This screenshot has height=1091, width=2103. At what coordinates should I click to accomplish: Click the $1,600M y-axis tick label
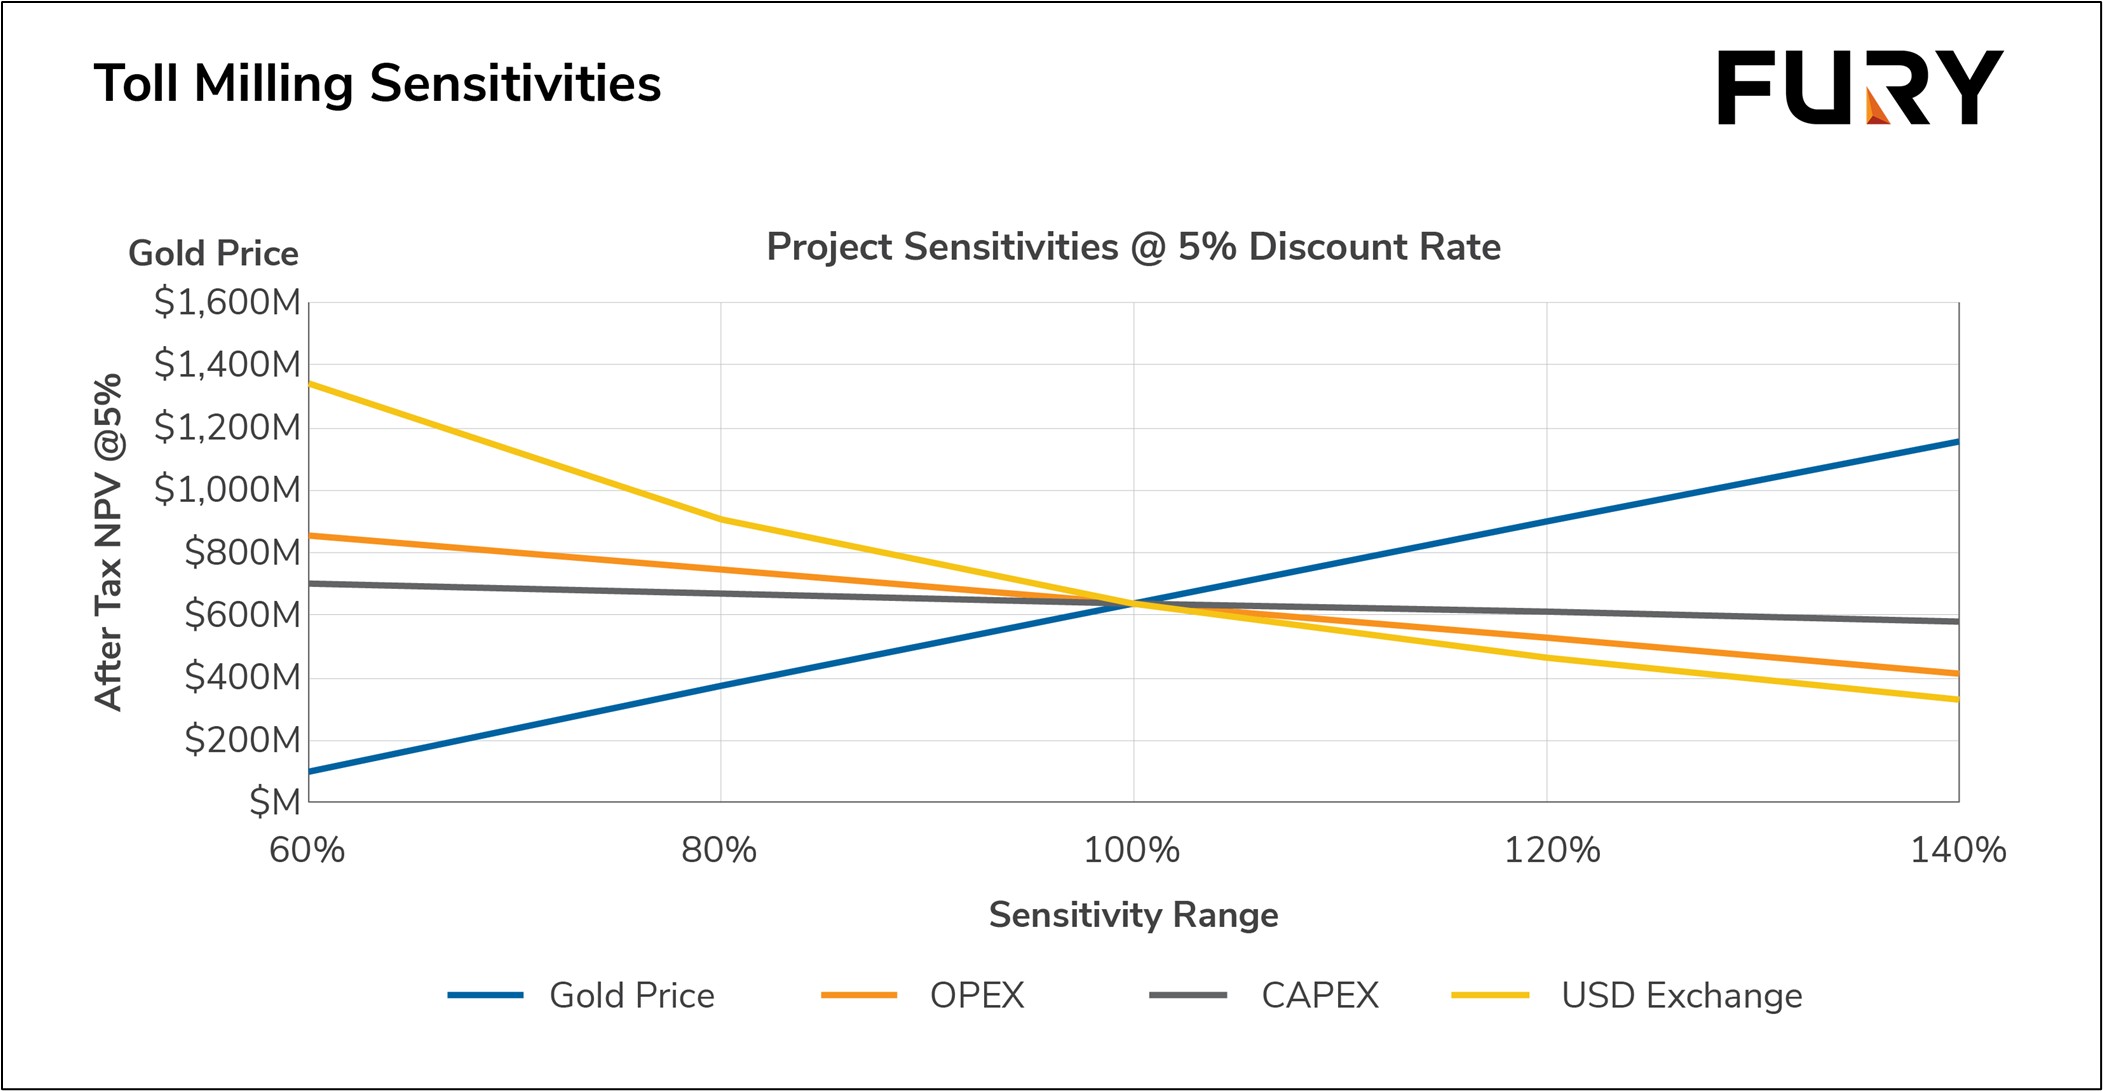227,302
